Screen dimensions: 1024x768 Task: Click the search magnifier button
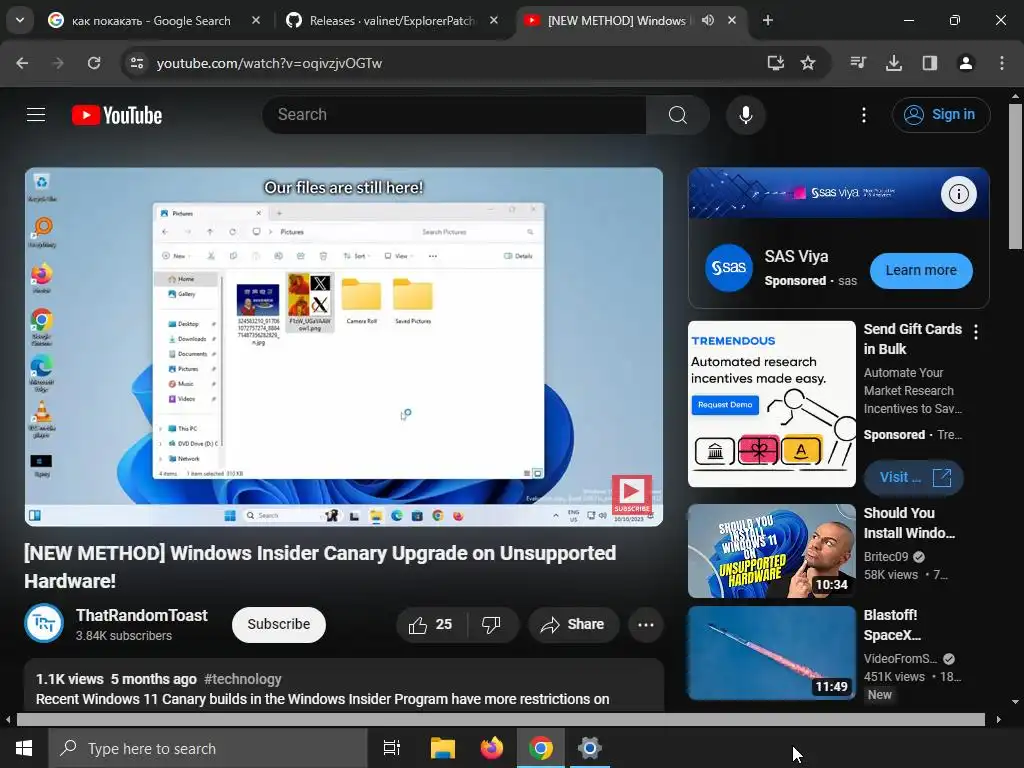point(677,115)
